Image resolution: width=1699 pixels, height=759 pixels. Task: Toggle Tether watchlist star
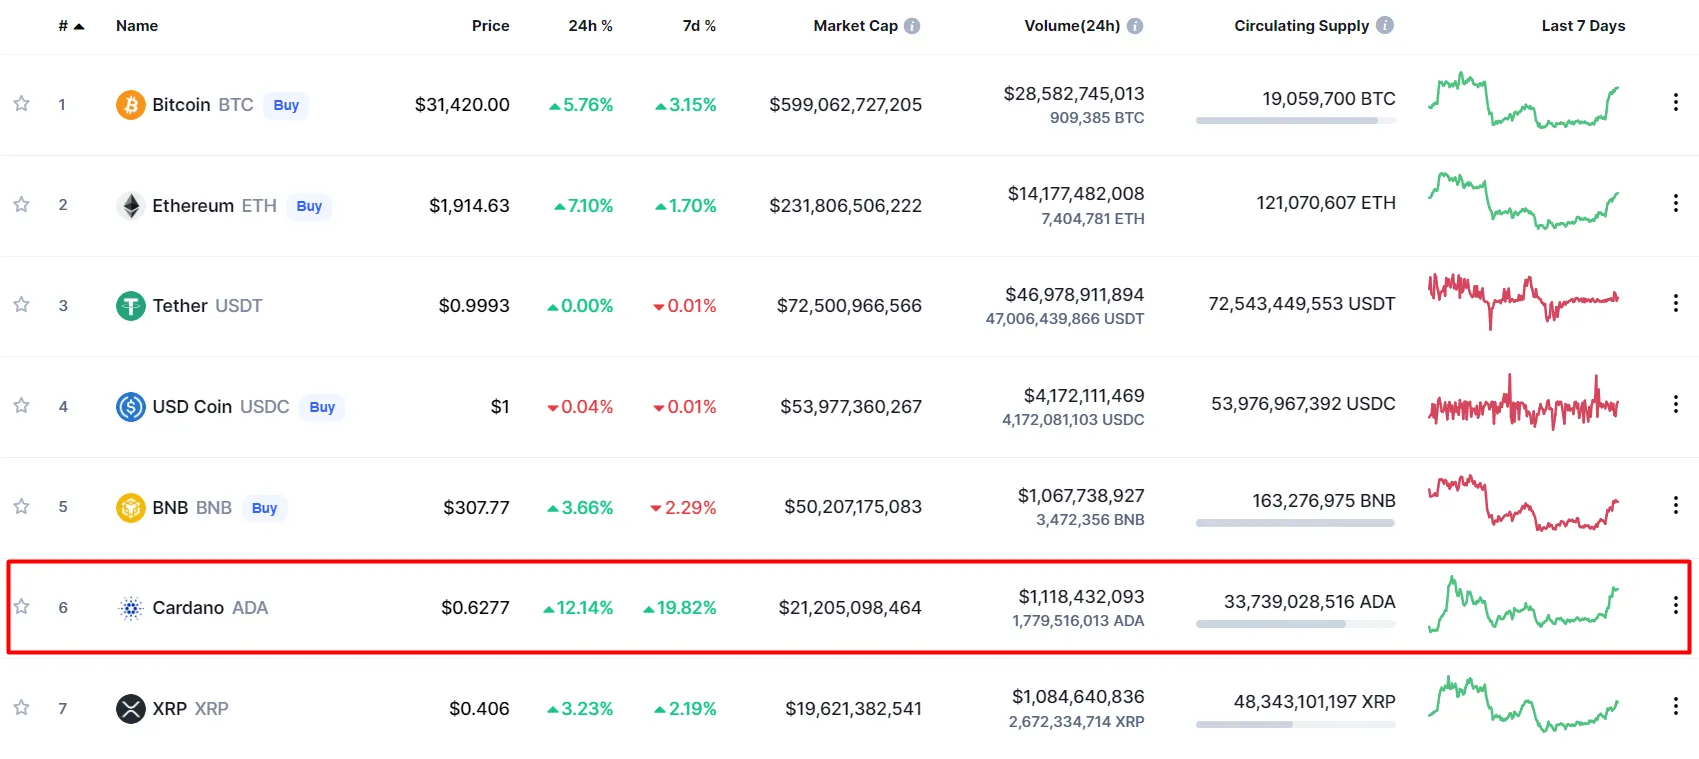pos(21,305)
